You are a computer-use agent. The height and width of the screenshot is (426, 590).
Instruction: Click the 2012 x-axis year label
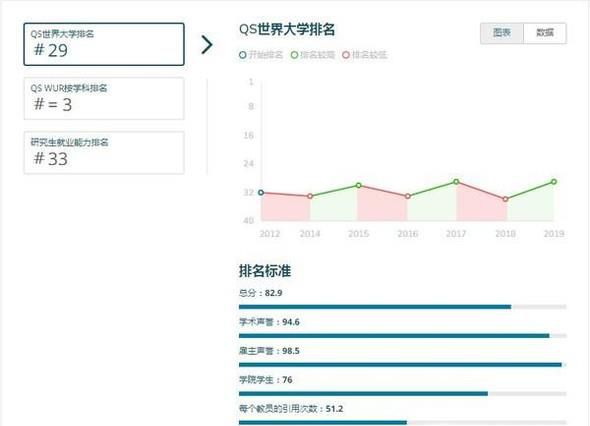click(x=270, y=234)
